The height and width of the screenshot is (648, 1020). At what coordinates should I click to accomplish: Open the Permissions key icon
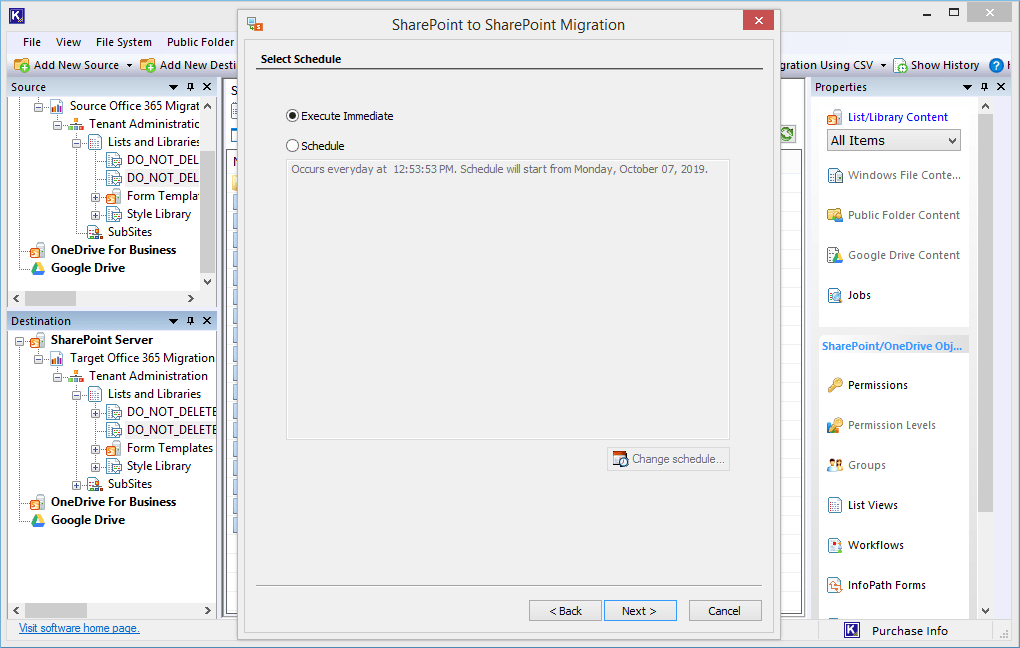click(835, 385)
